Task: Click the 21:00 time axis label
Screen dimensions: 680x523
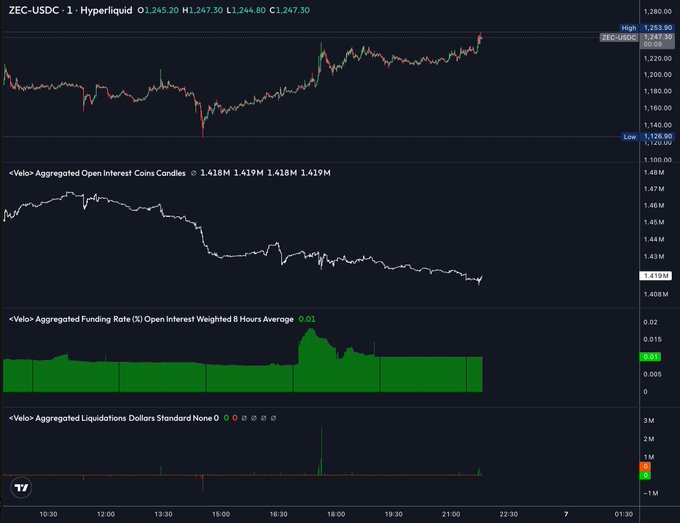Action: point(451,514)
